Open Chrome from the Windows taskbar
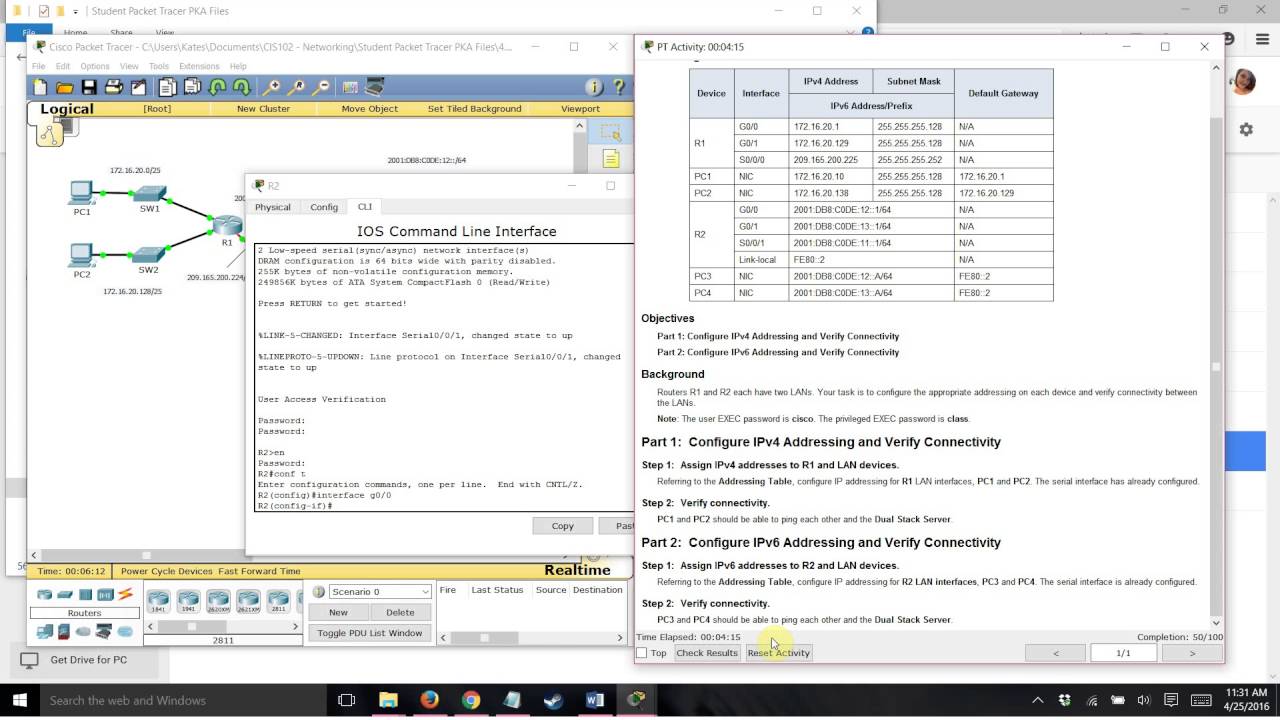The image size is (1280, 720). point(471,700)
